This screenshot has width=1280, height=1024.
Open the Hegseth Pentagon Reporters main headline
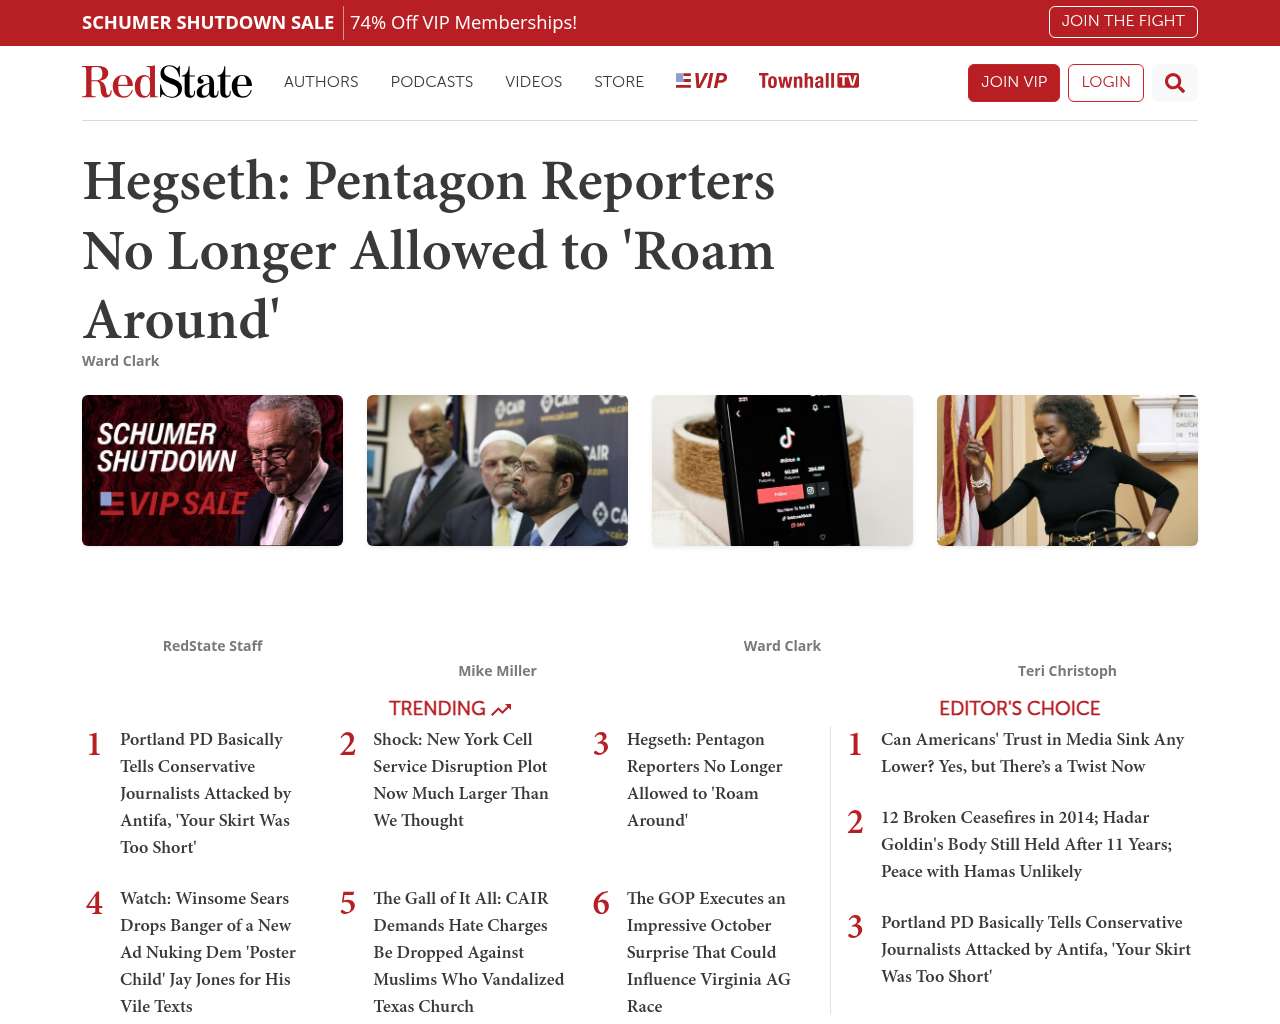coord(428,250)
